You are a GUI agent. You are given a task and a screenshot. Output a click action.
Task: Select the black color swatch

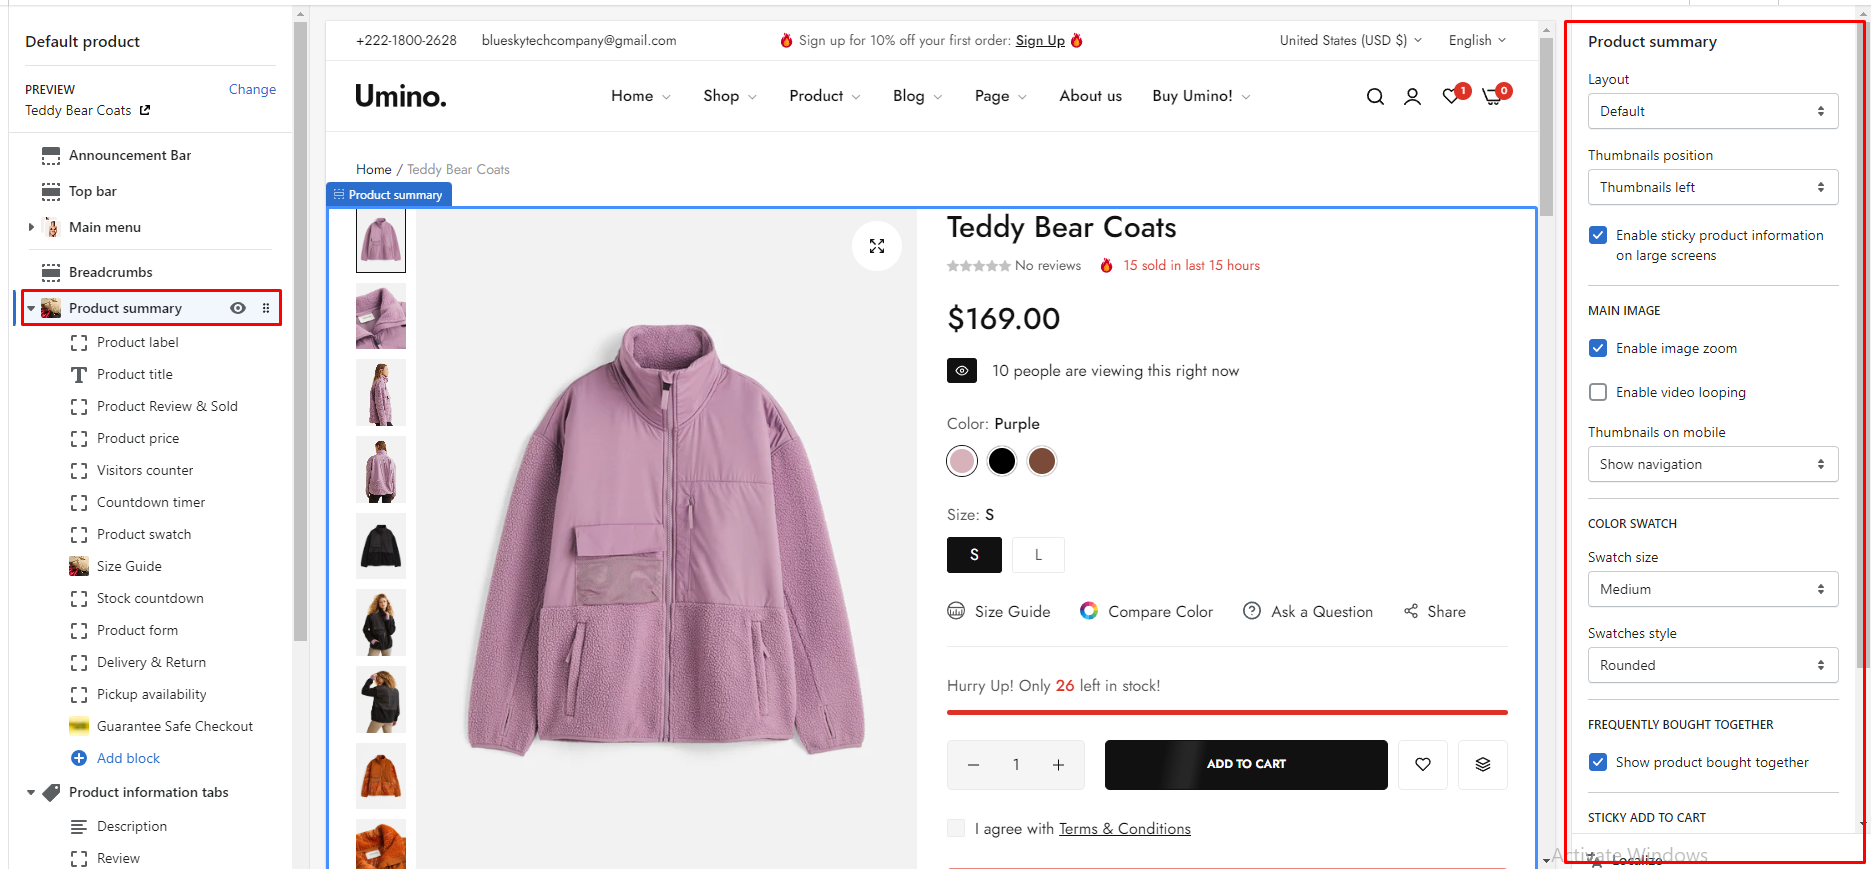tap(1001, 461)
